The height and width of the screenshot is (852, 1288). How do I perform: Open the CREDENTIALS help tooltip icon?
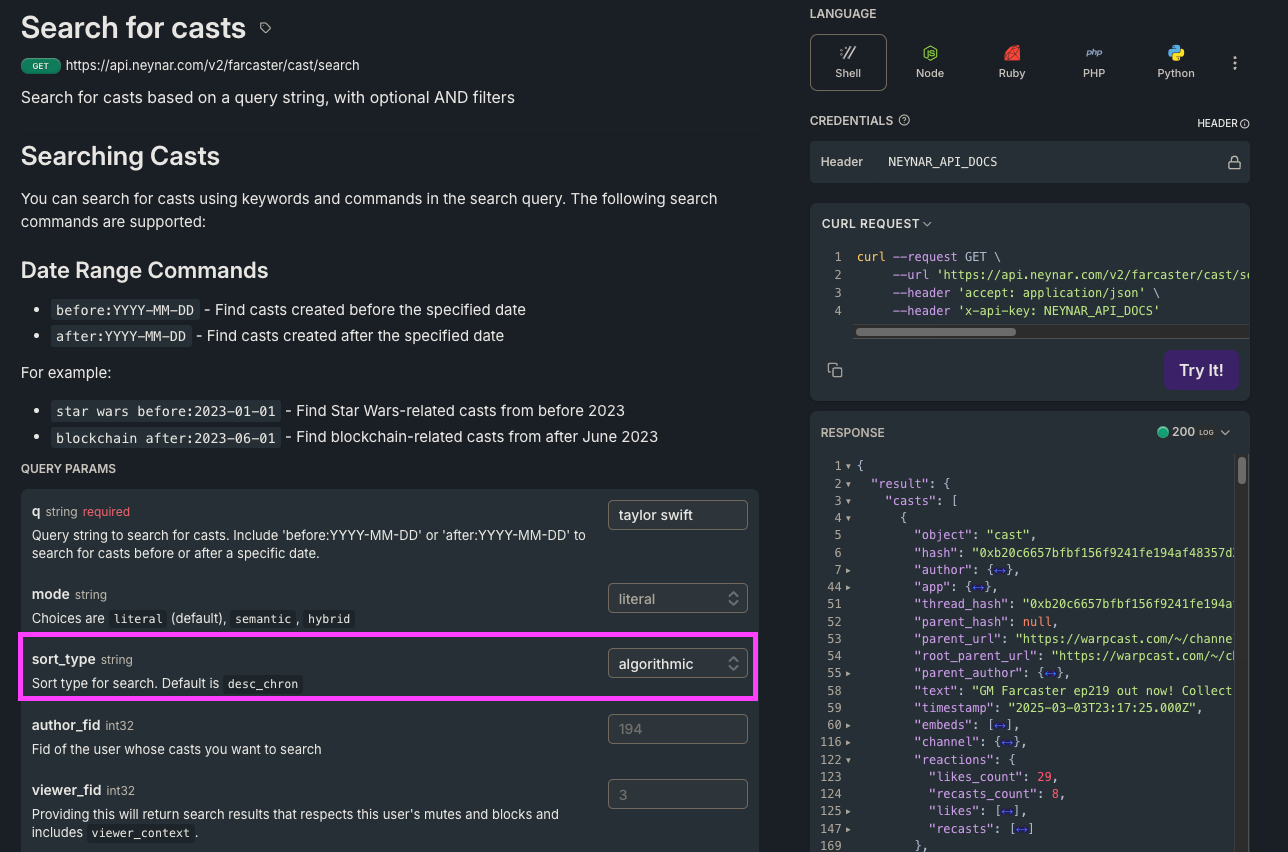[x=903, y=120]
